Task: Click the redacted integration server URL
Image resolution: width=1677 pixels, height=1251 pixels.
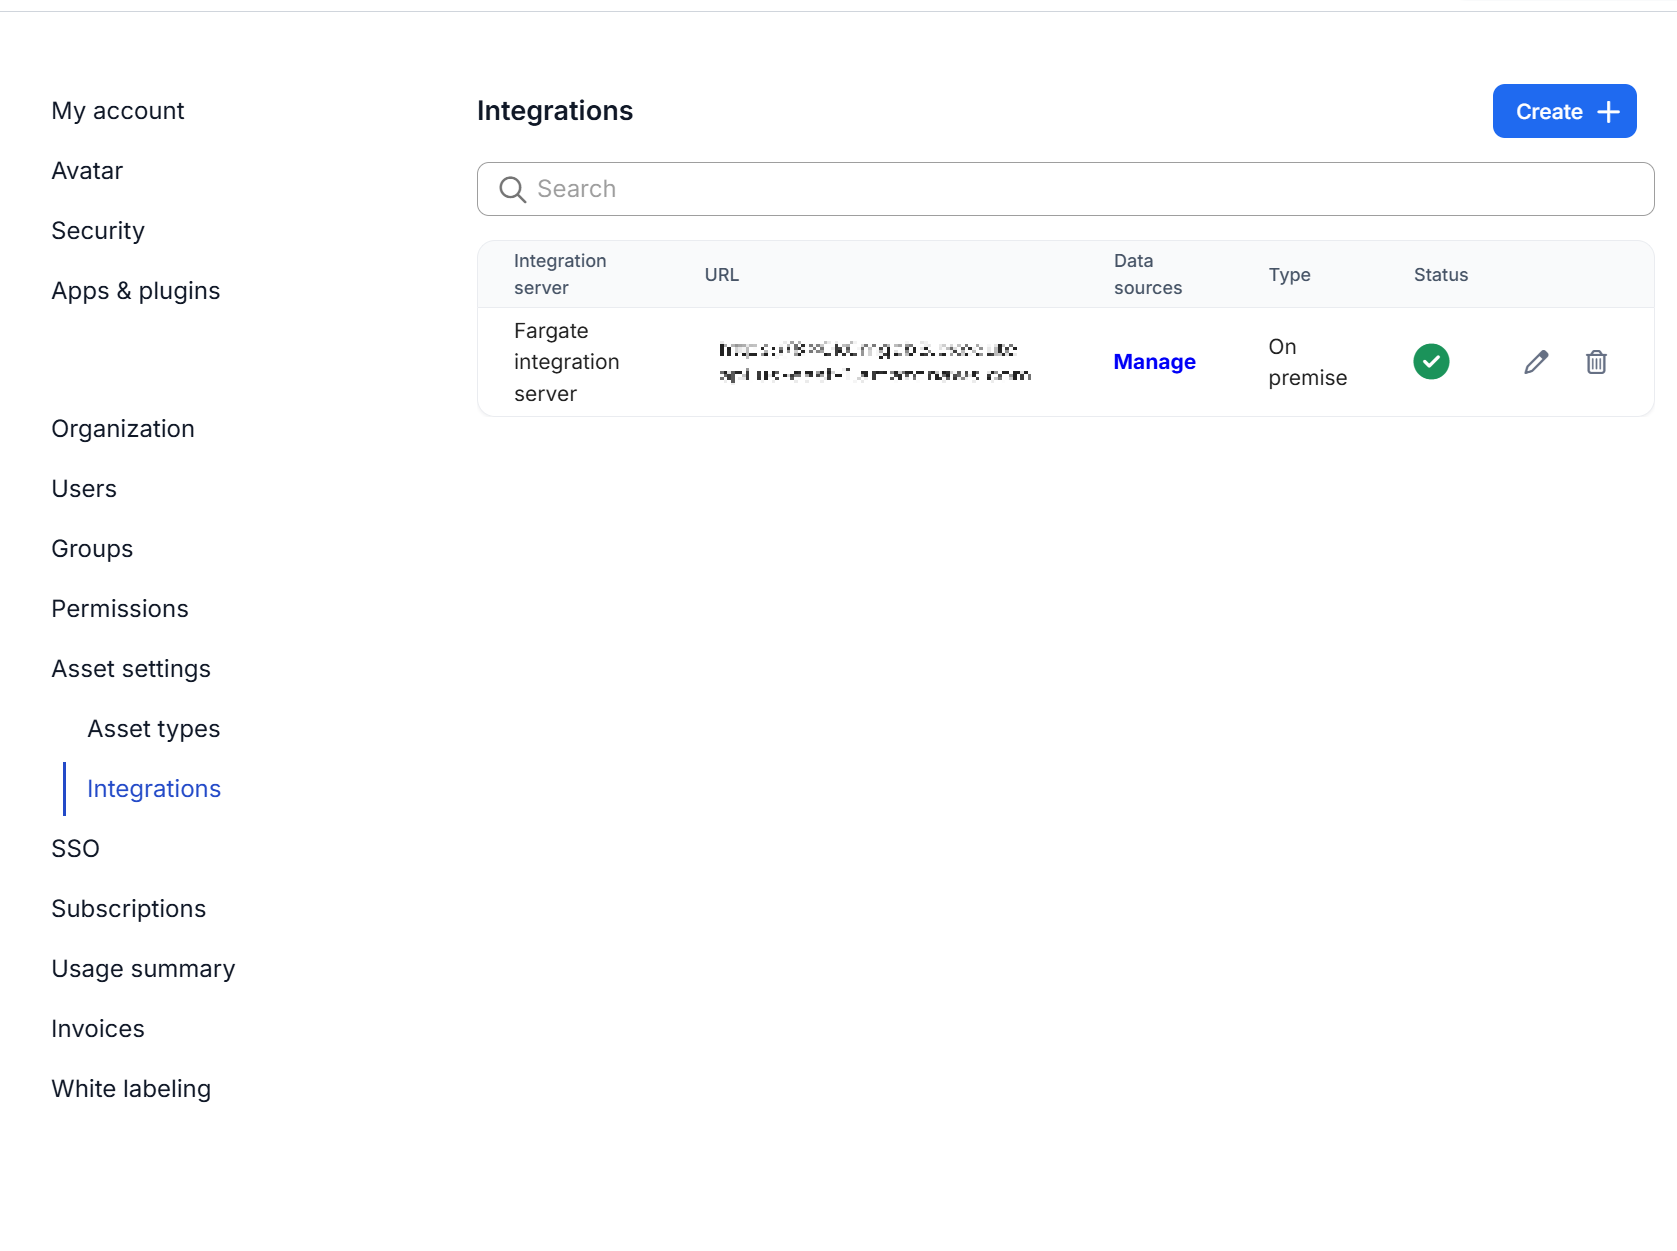Action: coord(875,362)
